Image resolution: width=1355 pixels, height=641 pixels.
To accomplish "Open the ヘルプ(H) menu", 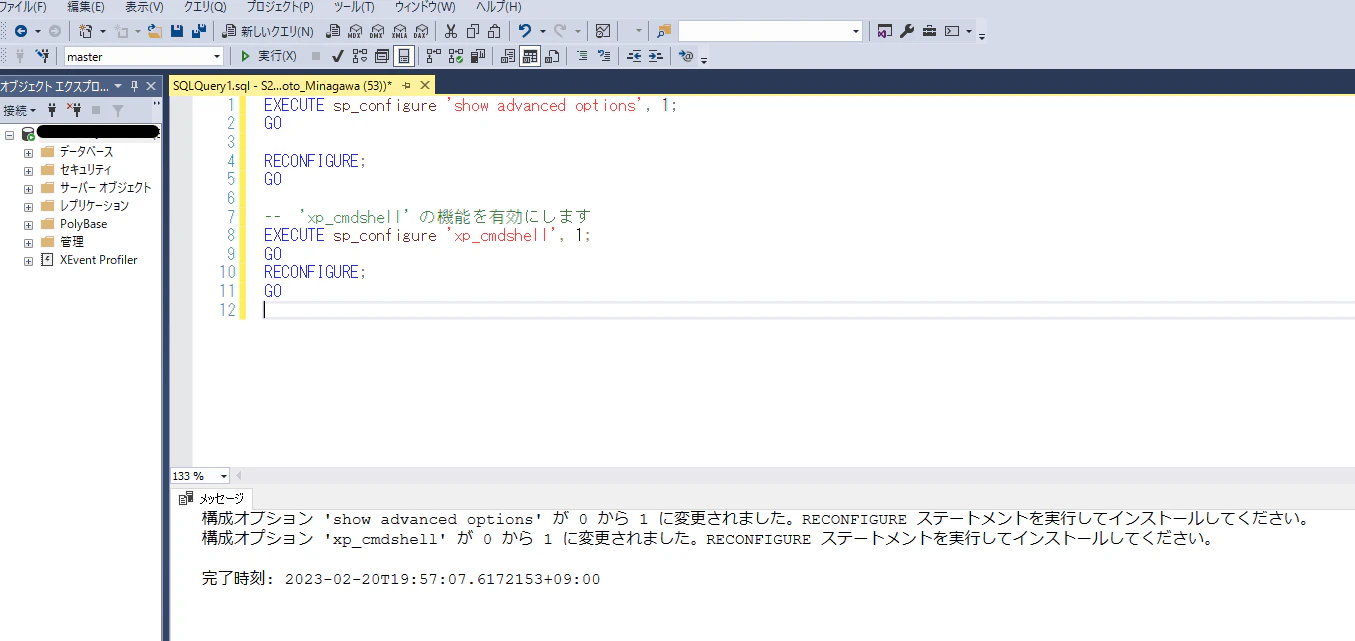I will point(498,7).
